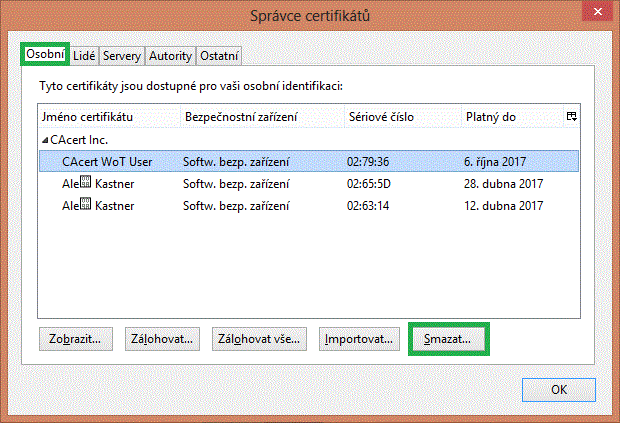Confirm the dialog with OK
Screen dimensions: 620x423
(559, 389)
